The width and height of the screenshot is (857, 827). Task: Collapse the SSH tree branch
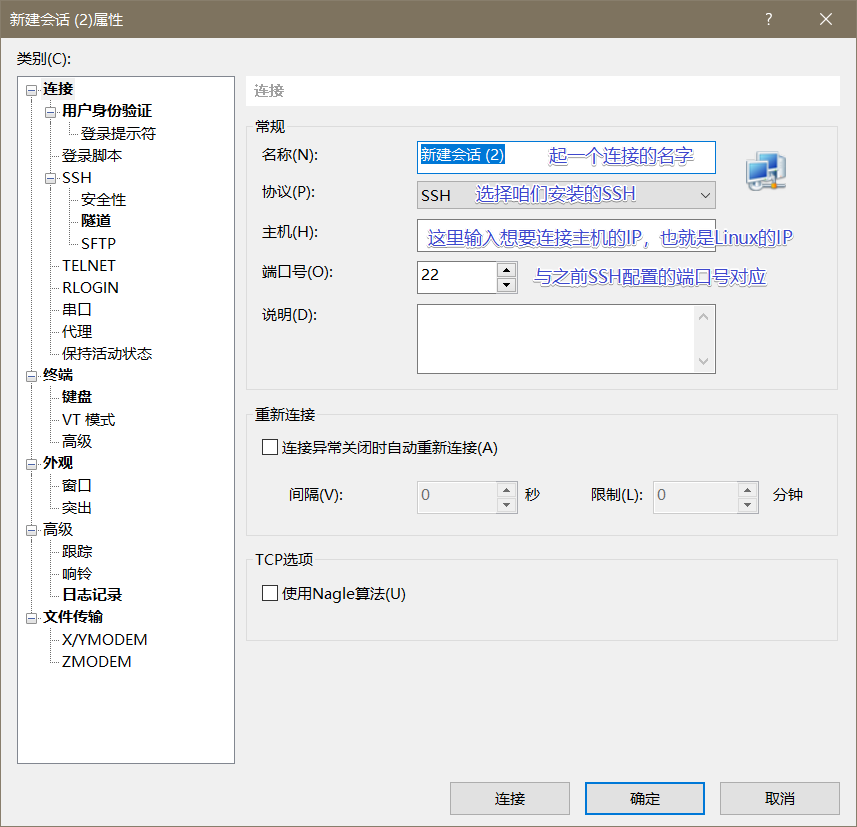point(48,177)
